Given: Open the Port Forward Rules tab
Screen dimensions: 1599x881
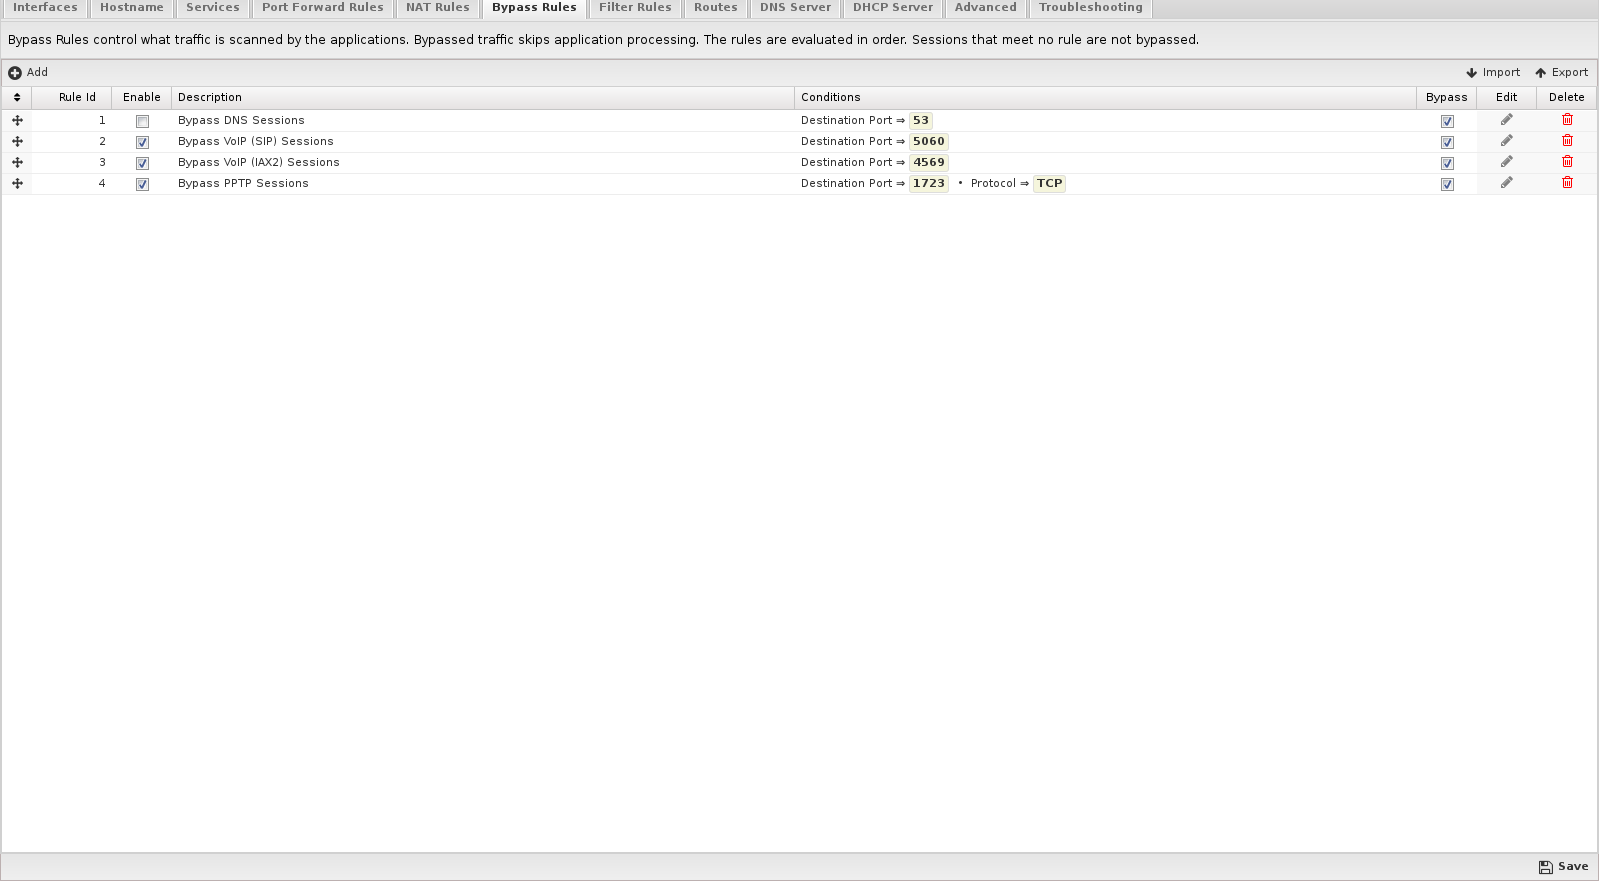Looking at the screenshot, I should pos(323,8).
